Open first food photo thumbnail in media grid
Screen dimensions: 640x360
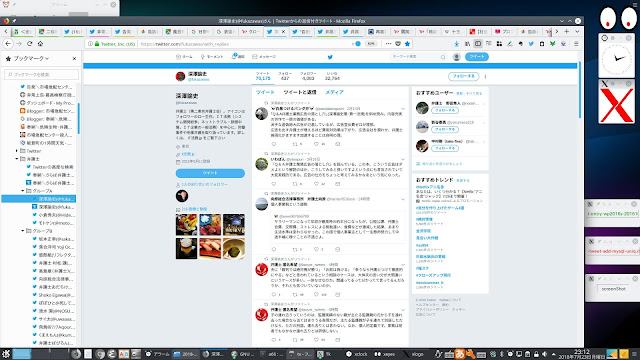187,224
